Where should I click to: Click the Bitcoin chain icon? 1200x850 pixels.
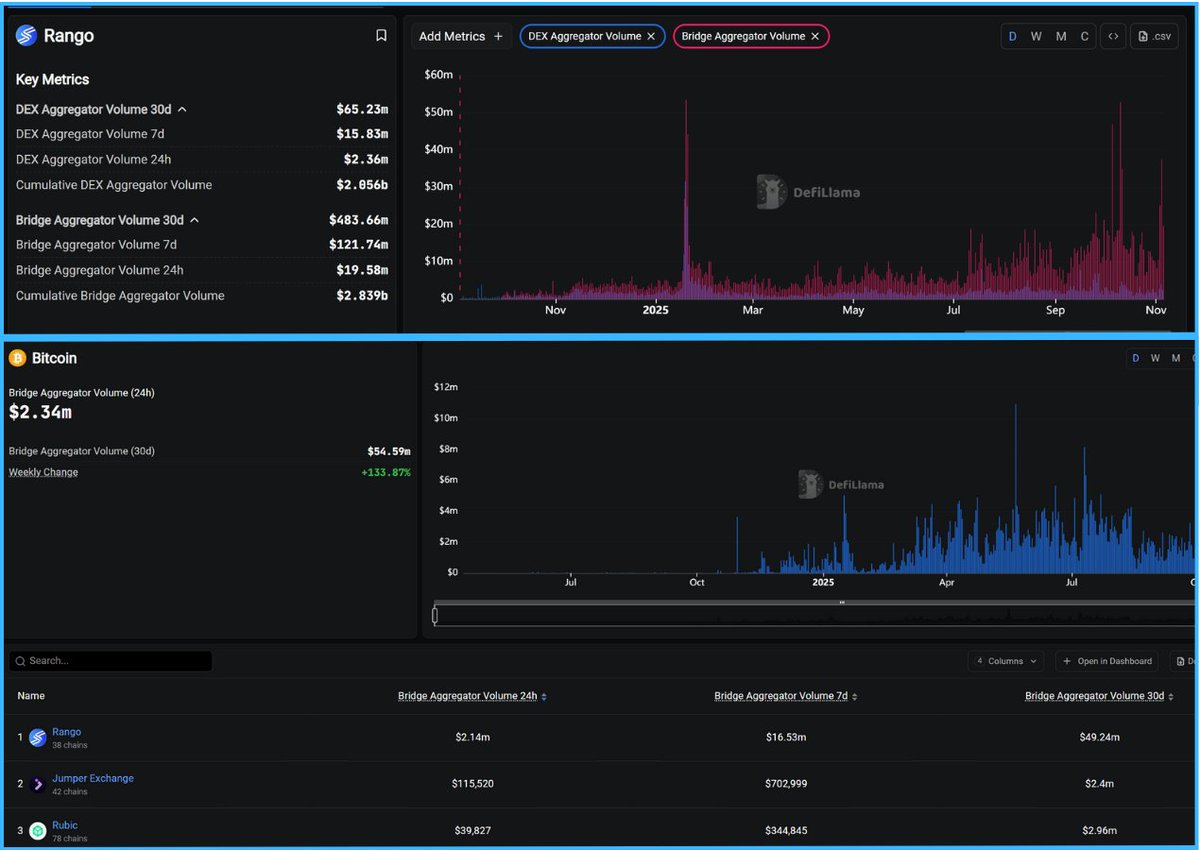[x=17, y=358]
